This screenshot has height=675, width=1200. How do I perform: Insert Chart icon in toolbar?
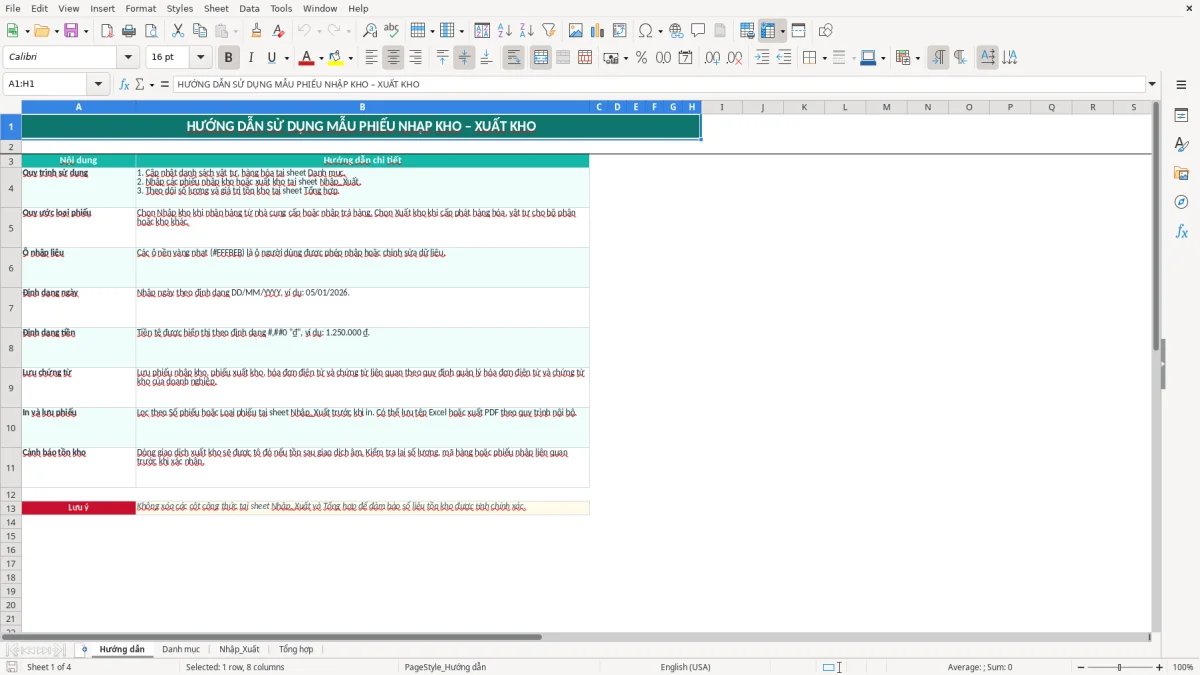click(598, 31)
